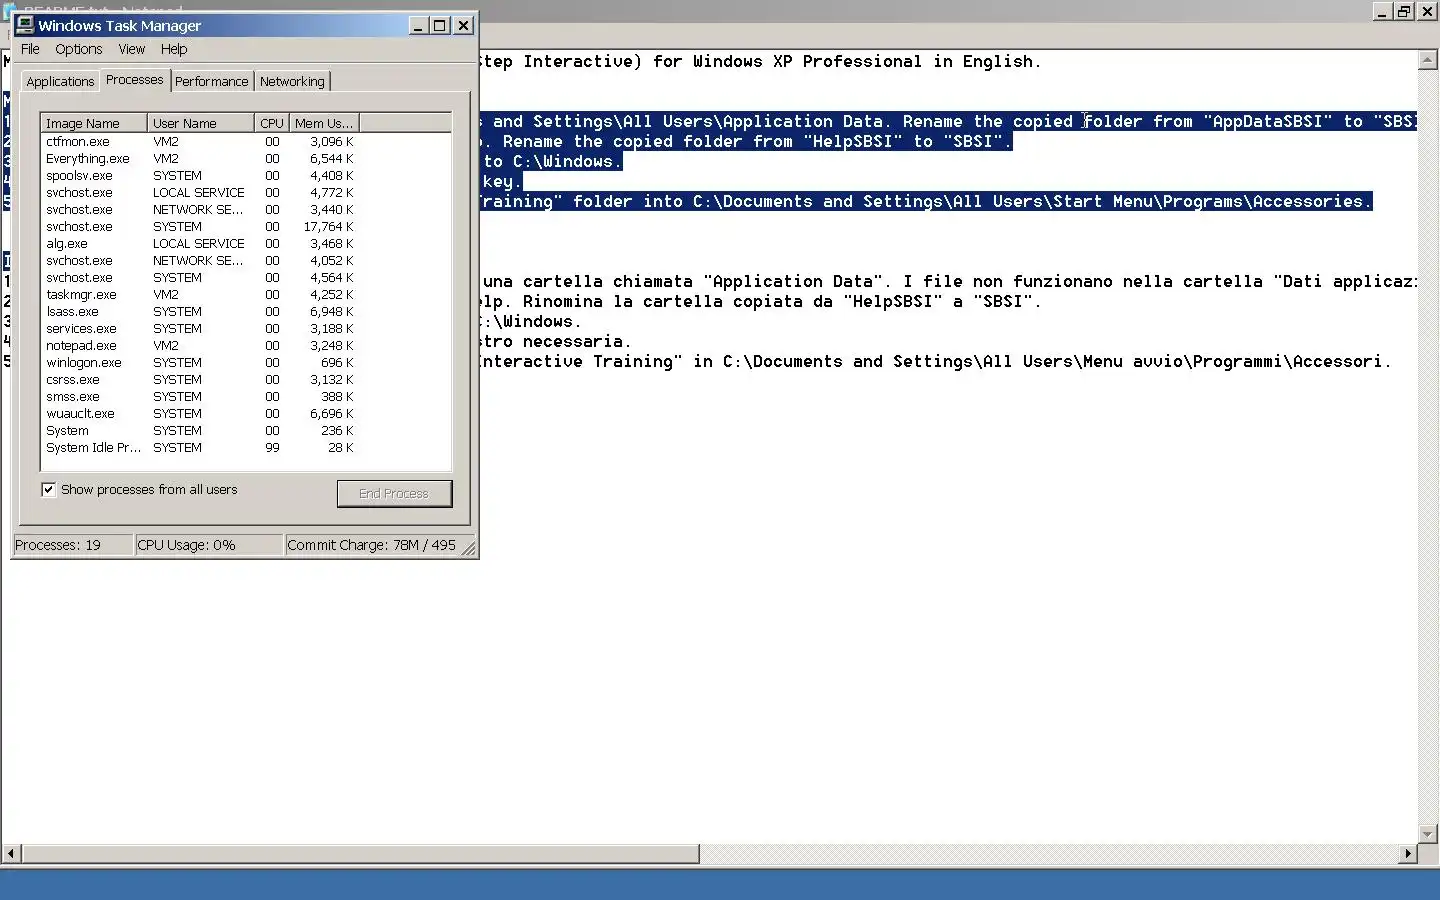Open the View menu
The width and height of the screenshot is (1440, 900).
click(x=131, y=49)
